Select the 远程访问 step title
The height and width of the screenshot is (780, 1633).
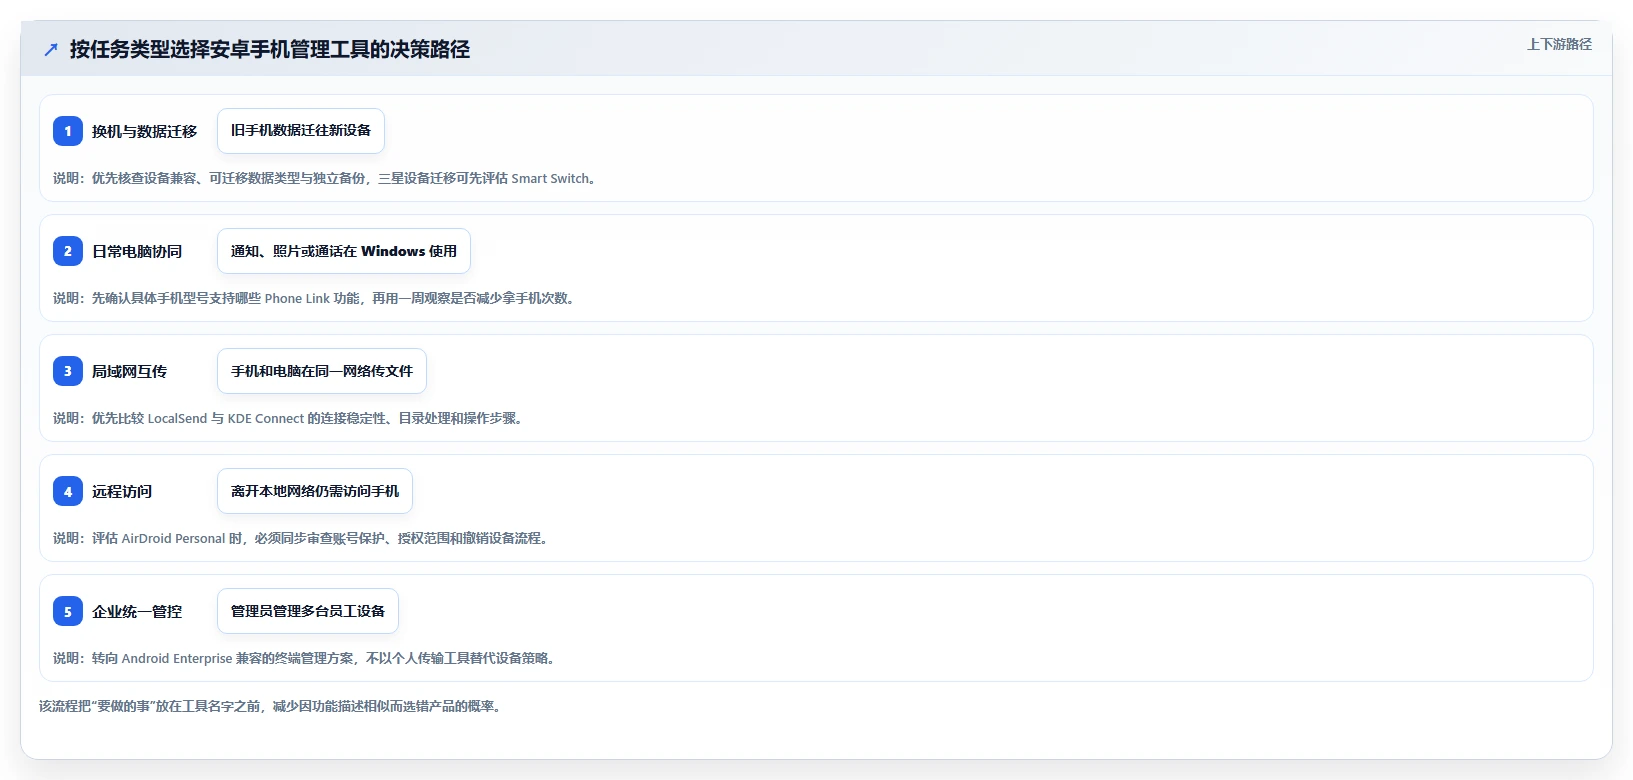122,491
